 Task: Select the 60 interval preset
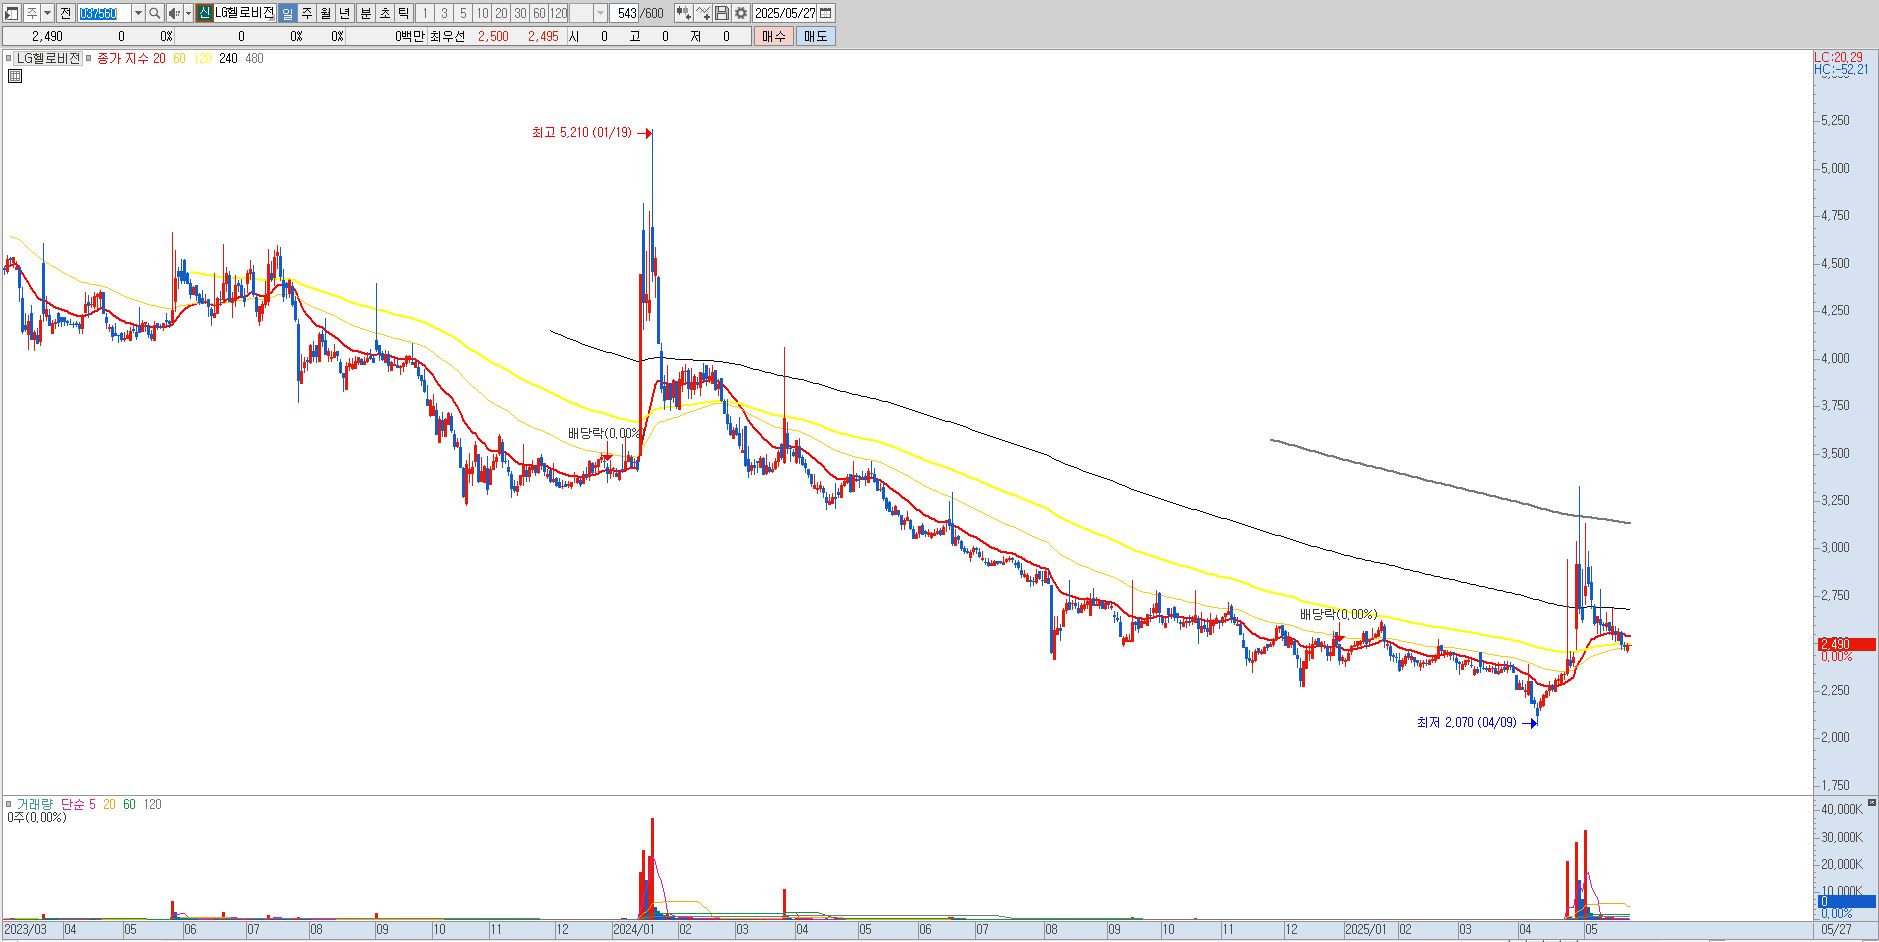coord(540,13)
